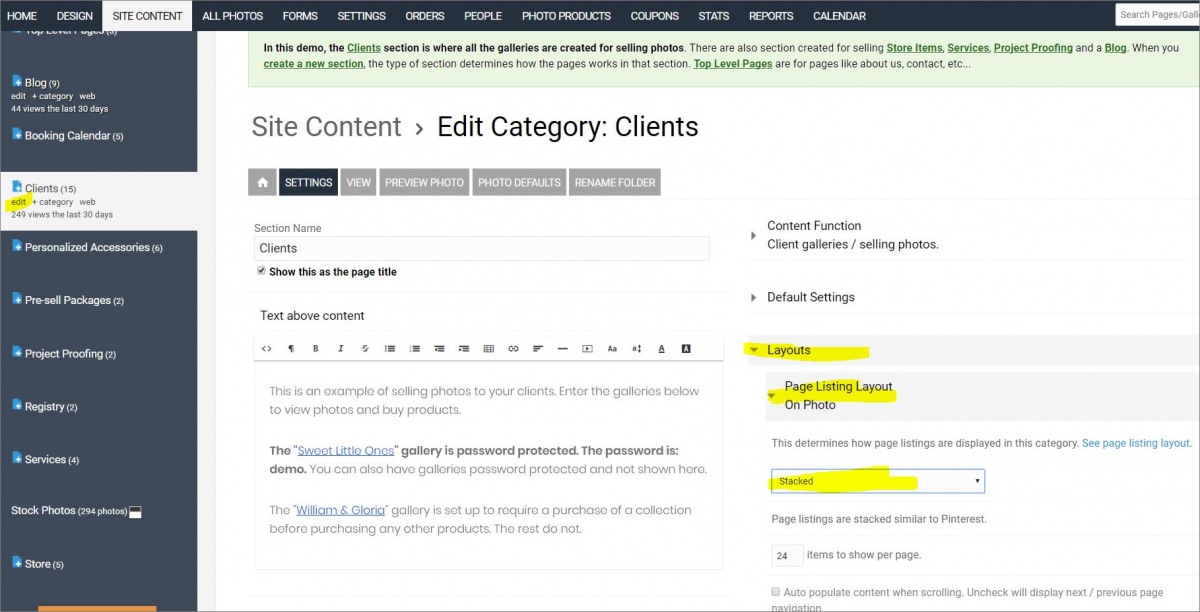The height and width of the screenshot is (612, 1200).
Task: Click the Section Name input field
Action: pos(482,248)
